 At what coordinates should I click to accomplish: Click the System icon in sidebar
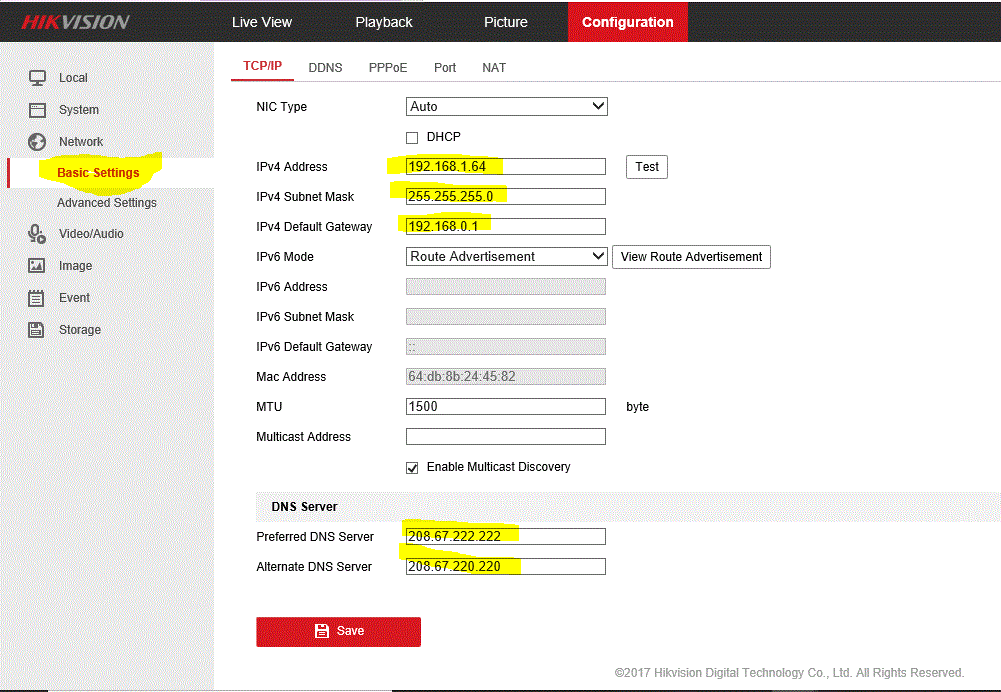point(37,110)
